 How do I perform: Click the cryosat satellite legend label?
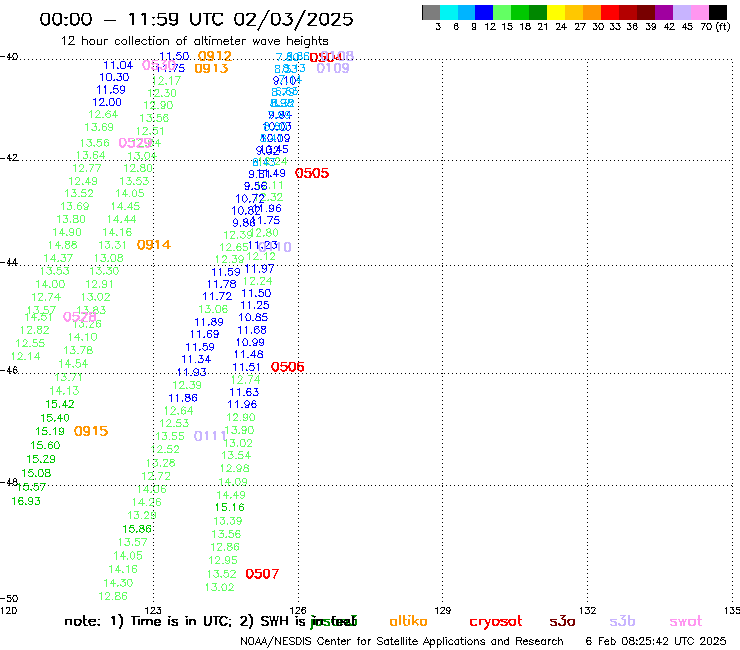pos(496,622)
